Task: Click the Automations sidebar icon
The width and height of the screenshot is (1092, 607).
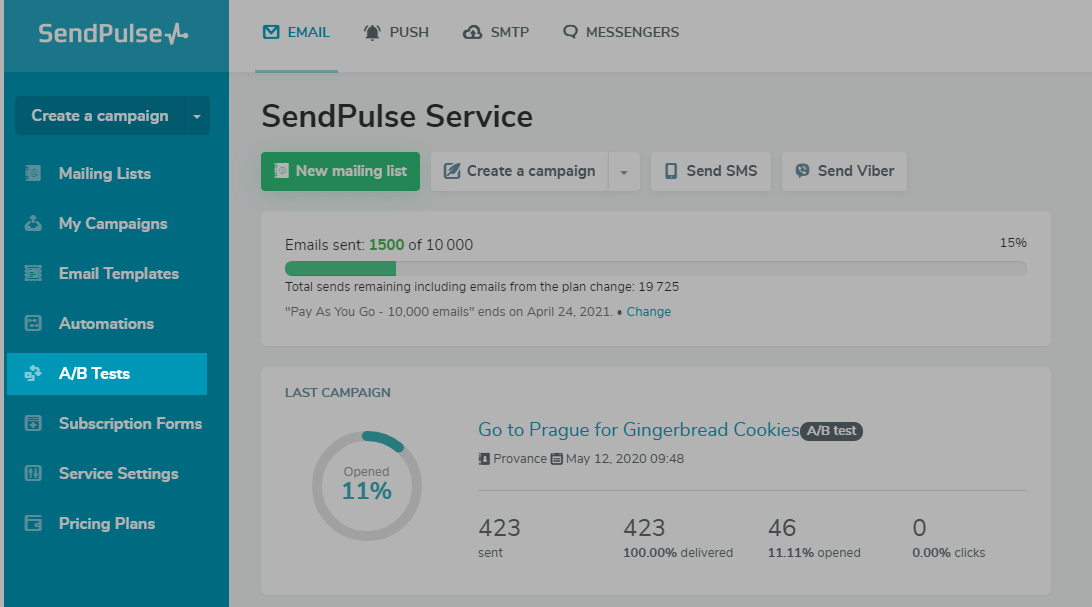Action: 33,323
